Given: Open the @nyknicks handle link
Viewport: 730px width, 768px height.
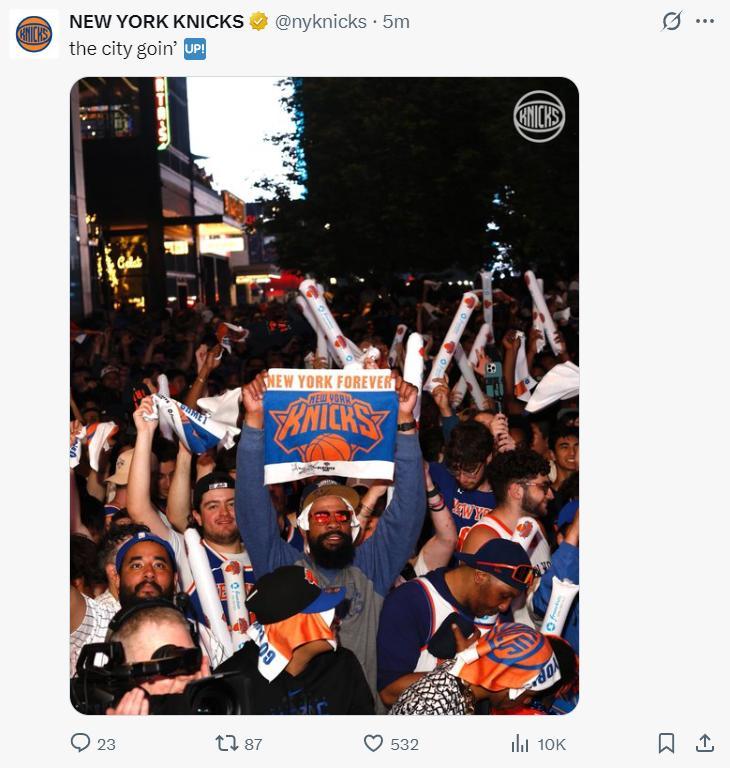Looking at the screenshot, I should point(320,22).
